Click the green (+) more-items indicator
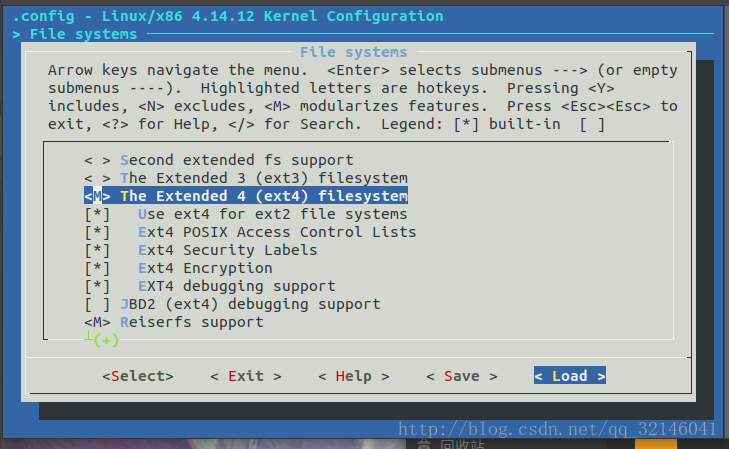 pyautogui.click(x=106, y=340)
